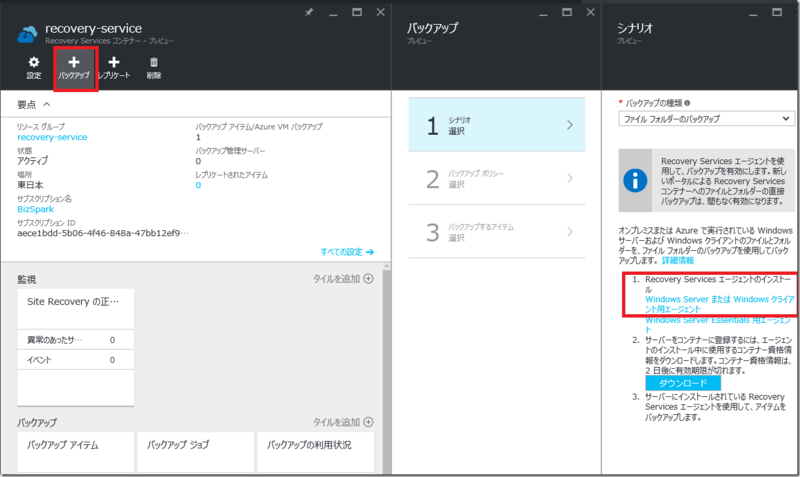Click the バックアップ plus toolbar button
The image size is (800, 477).
point(74,68)
